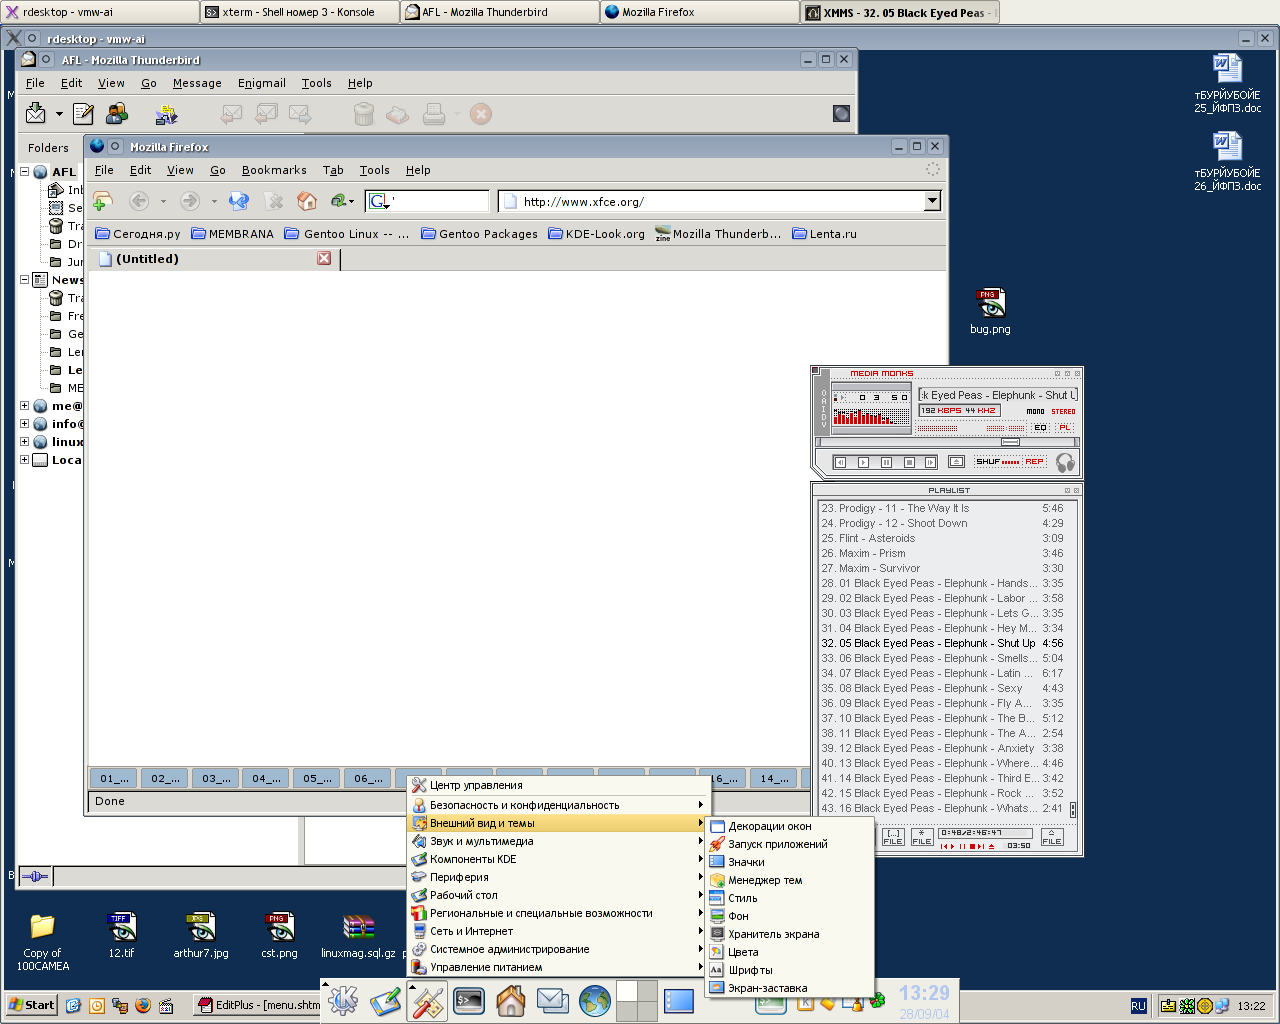This screenshot has width=1280, height=1024.
Task: Click the Reload icon in Firefox toolbar
Action: (x=239, y=201)
